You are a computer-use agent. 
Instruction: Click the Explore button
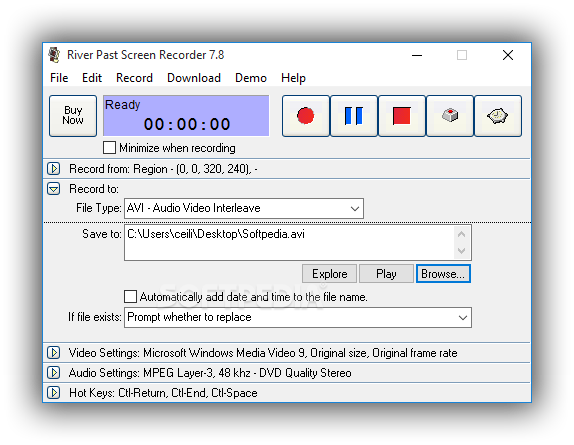[x=329, y=274]
